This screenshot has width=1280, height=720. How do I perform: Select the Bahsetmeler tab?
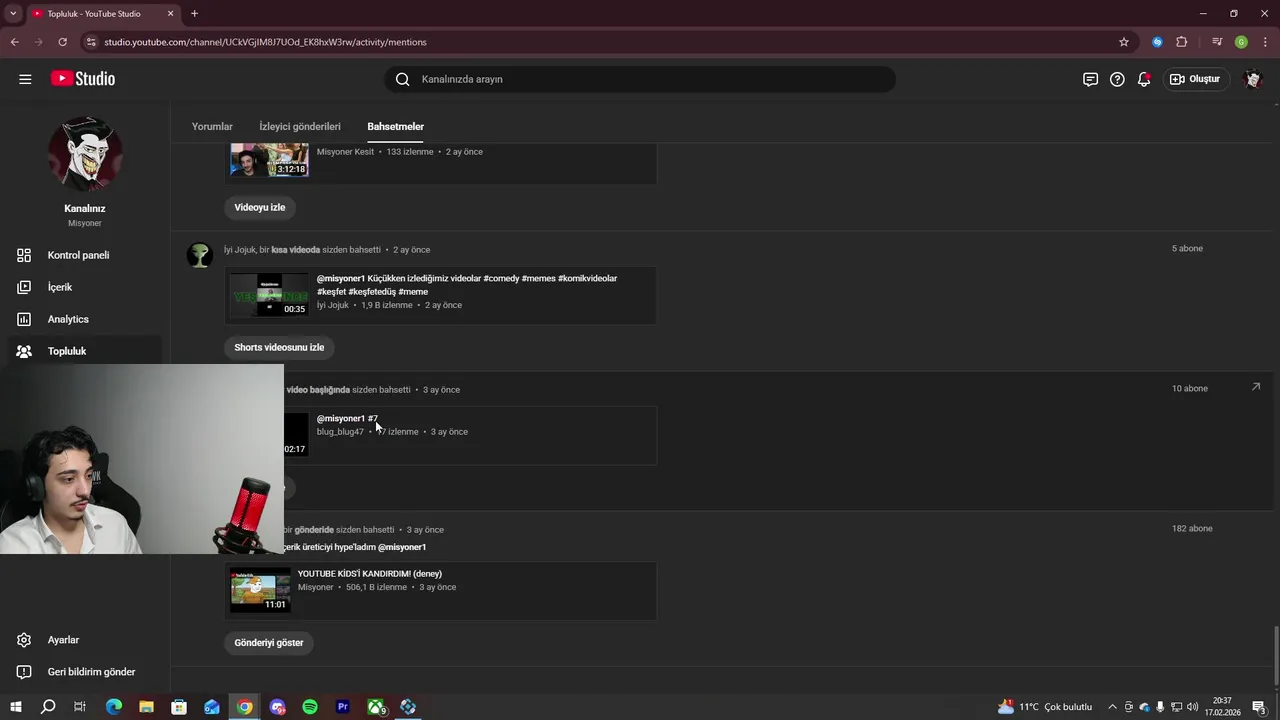click(396, 127)
